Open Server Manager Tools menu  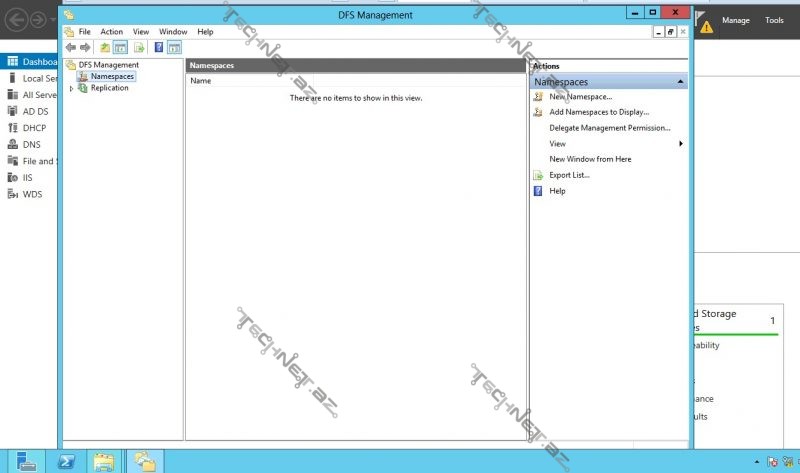point(774,20)
